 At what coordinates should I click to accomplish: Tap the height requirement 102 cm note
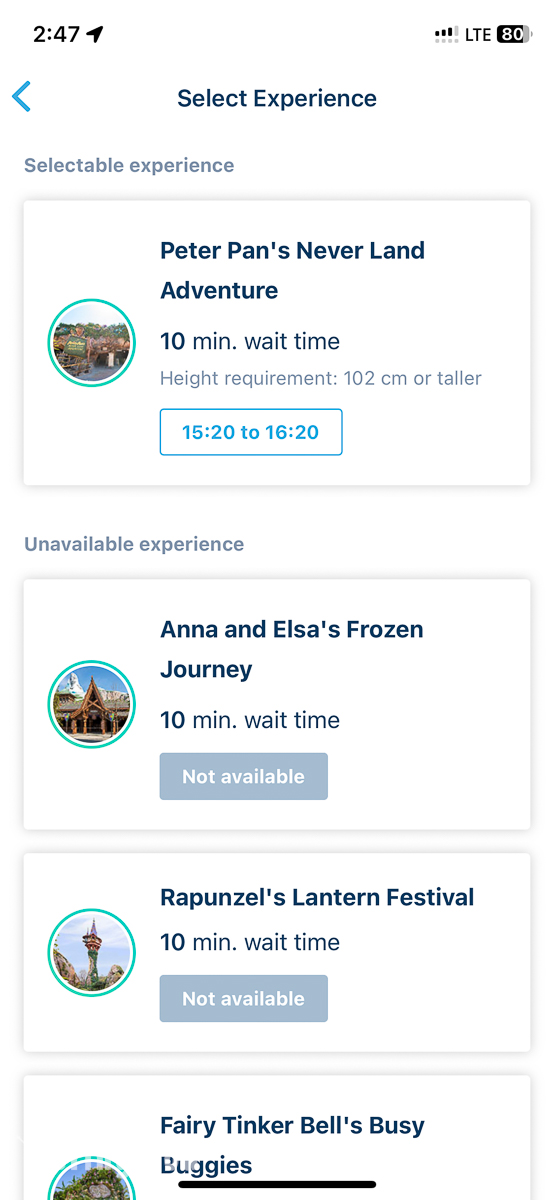pyautogui.click(x=321, y=378)
